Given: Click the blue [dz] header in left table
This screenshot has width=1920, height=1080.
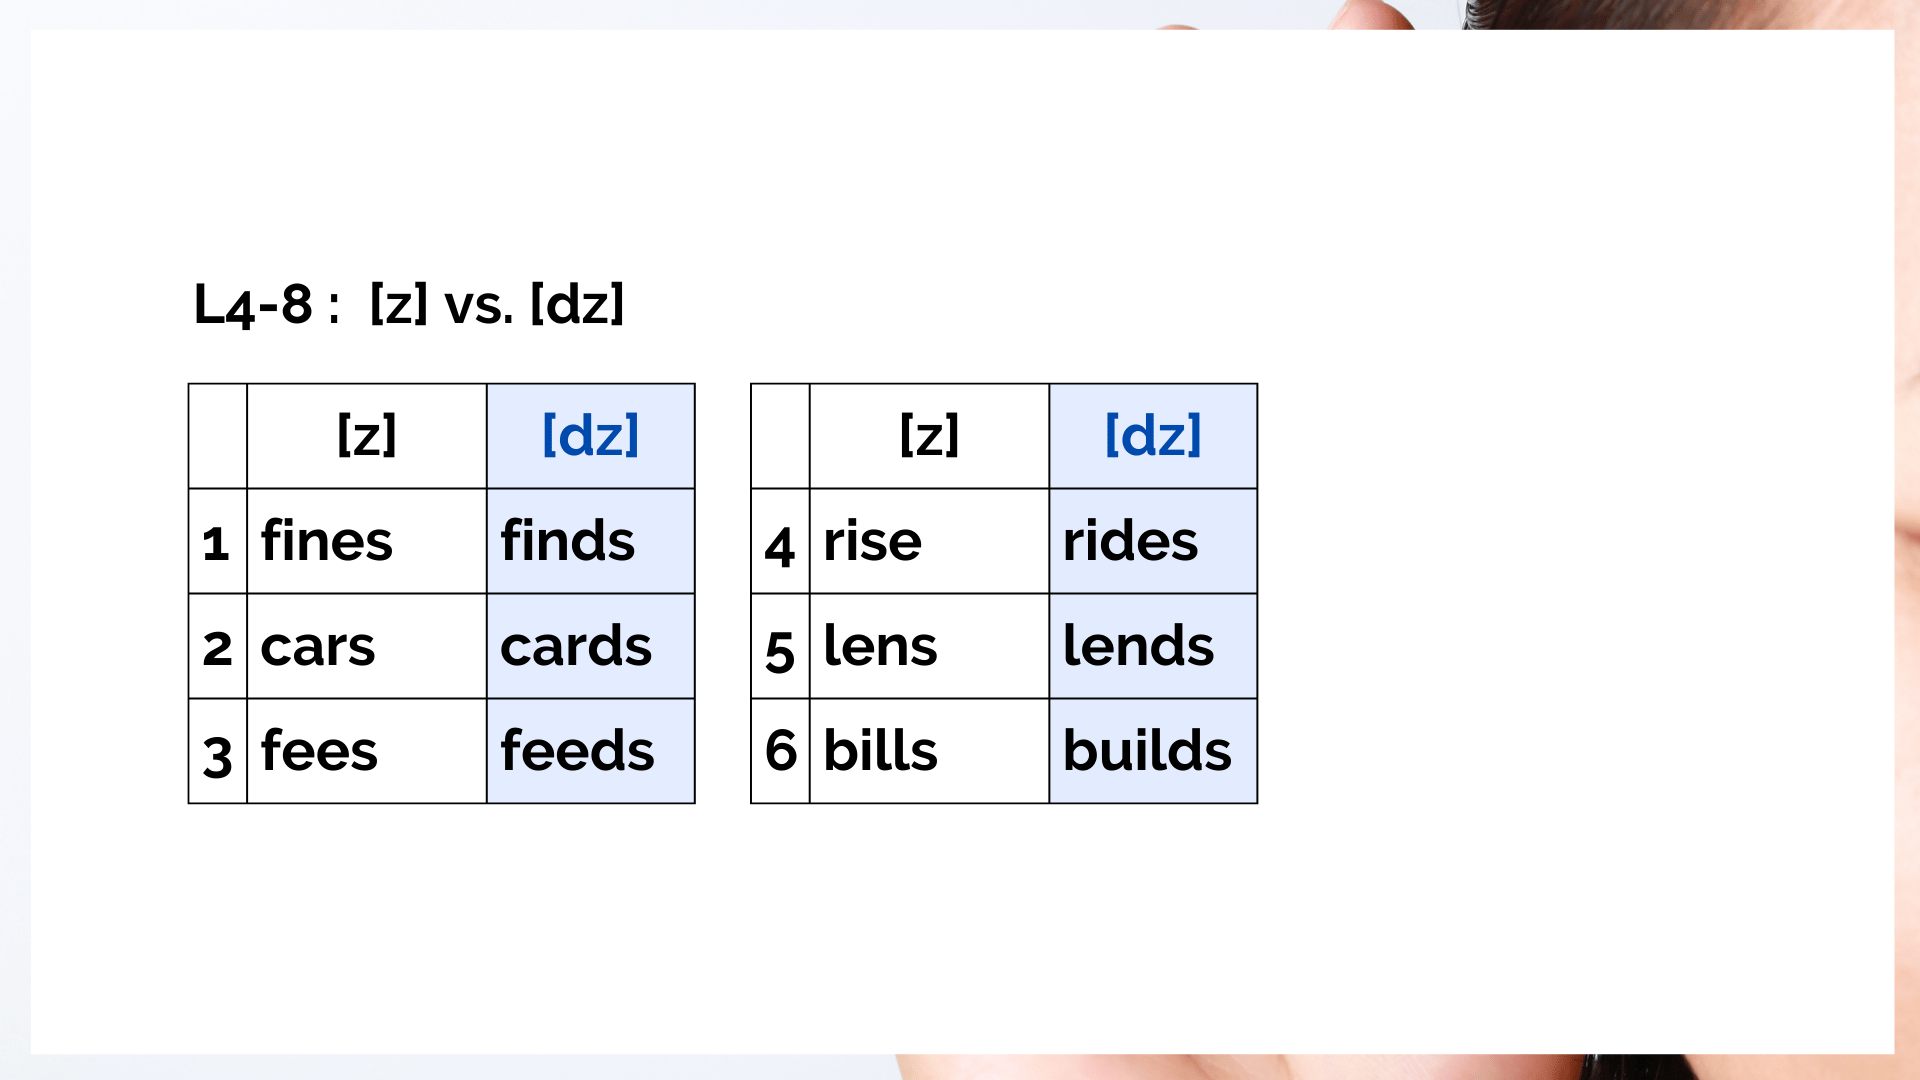Looking at the screenshot, I should point(590,436).
